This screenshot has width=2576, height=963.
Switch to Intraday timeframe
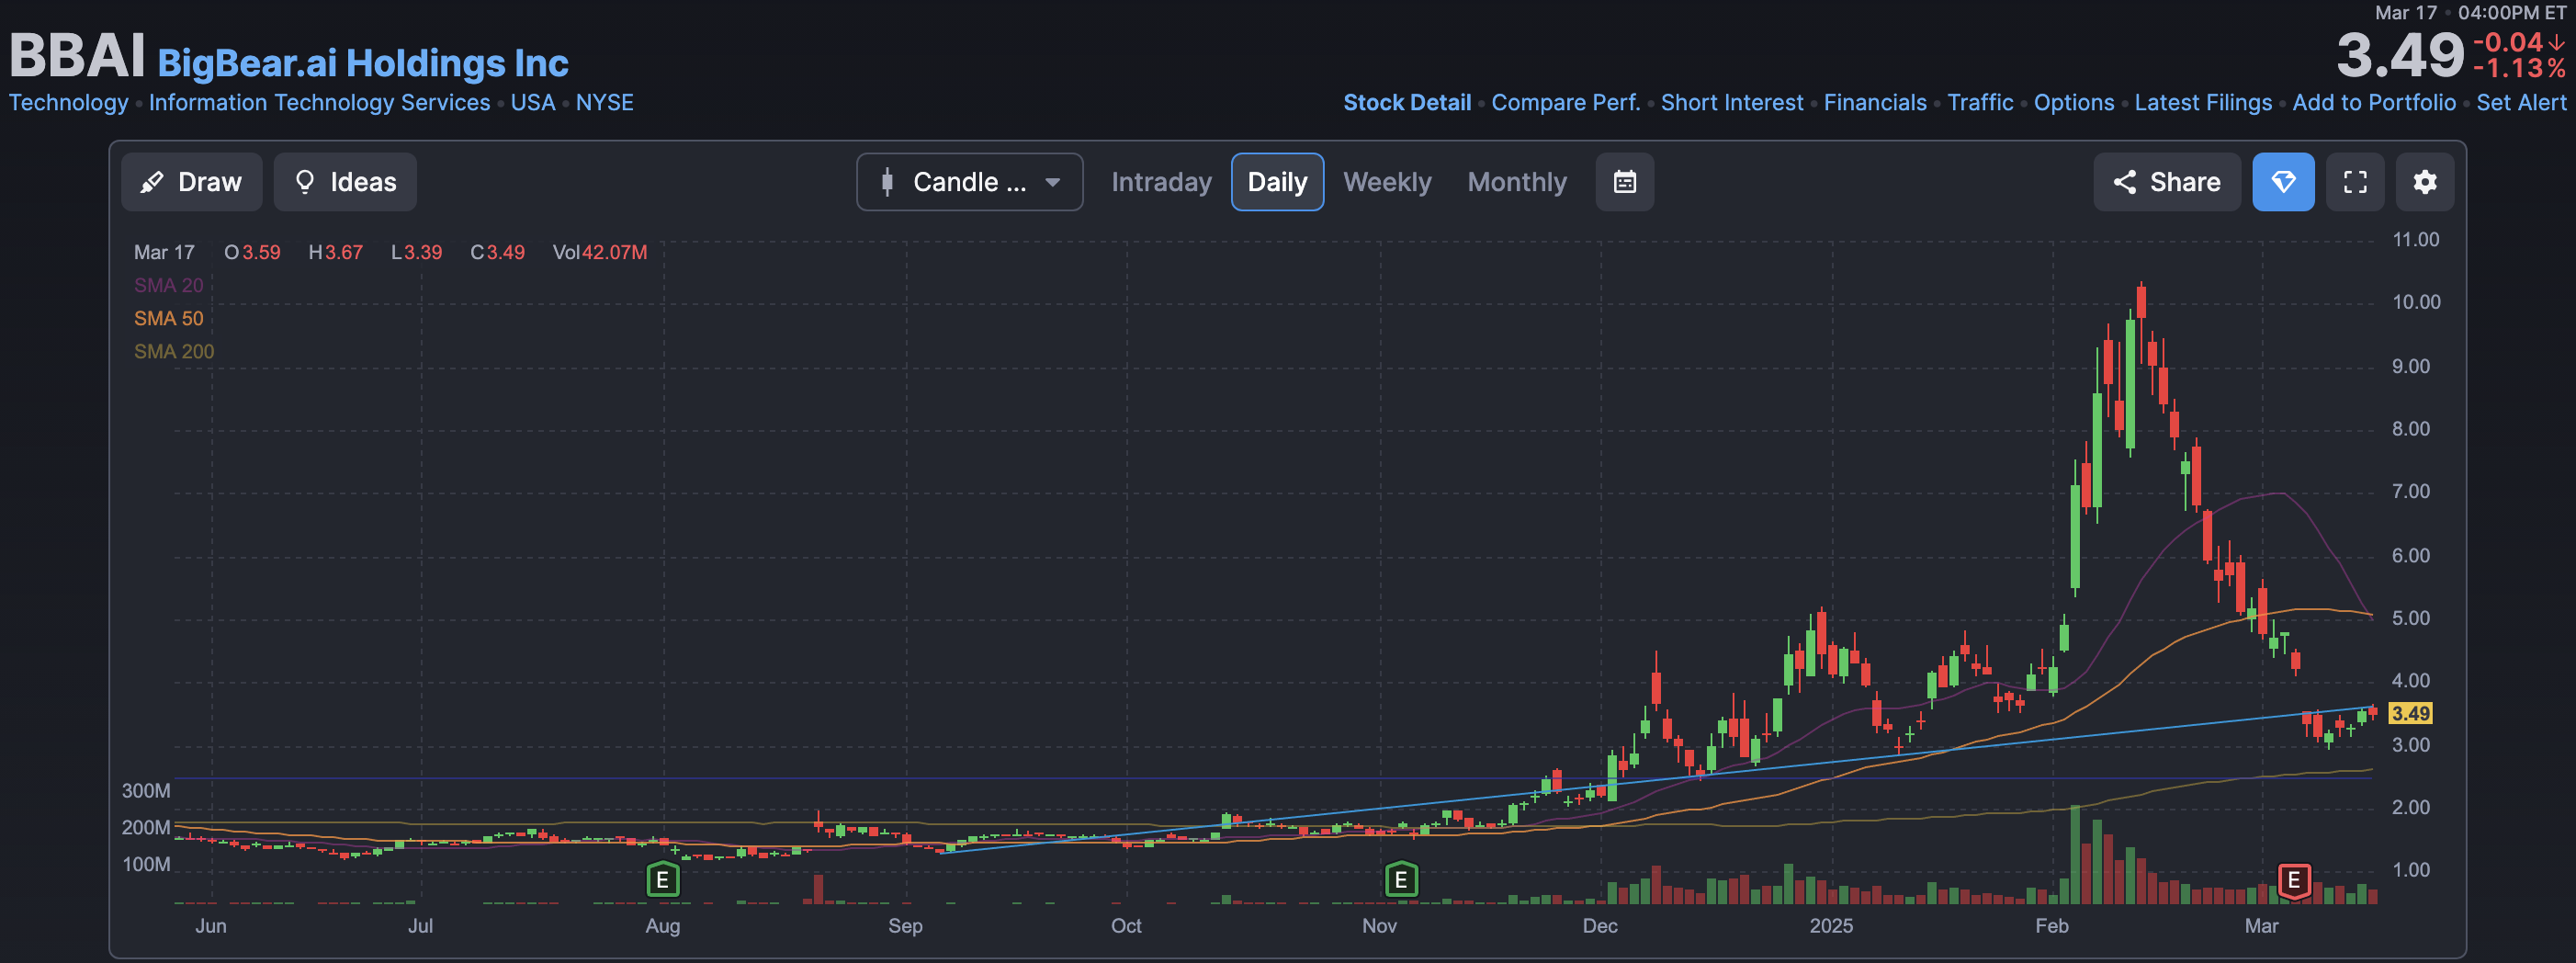1161,182
